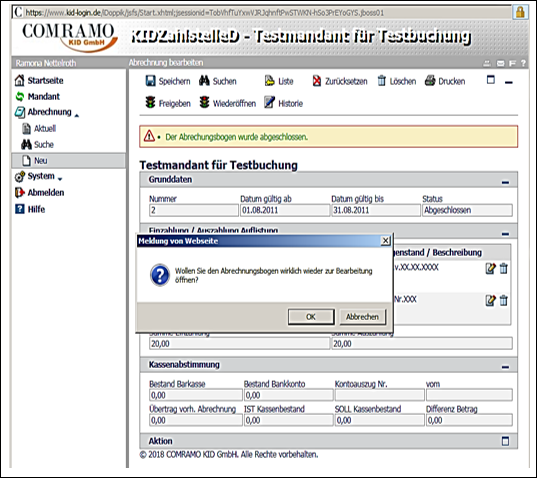Click the IST Kassenbestand field

pyautogui.click(x=288, y=420)
